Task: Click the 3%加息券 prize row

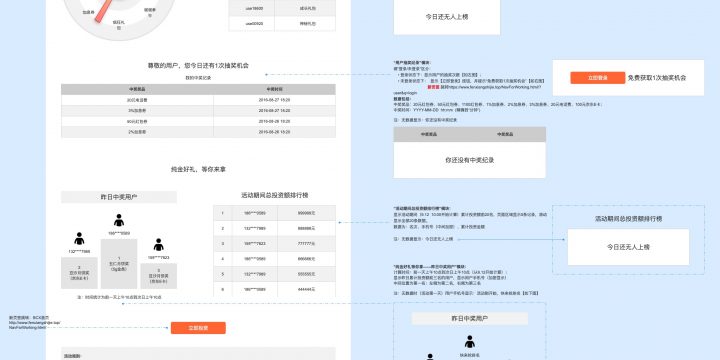Action: [x=198, y=111]
